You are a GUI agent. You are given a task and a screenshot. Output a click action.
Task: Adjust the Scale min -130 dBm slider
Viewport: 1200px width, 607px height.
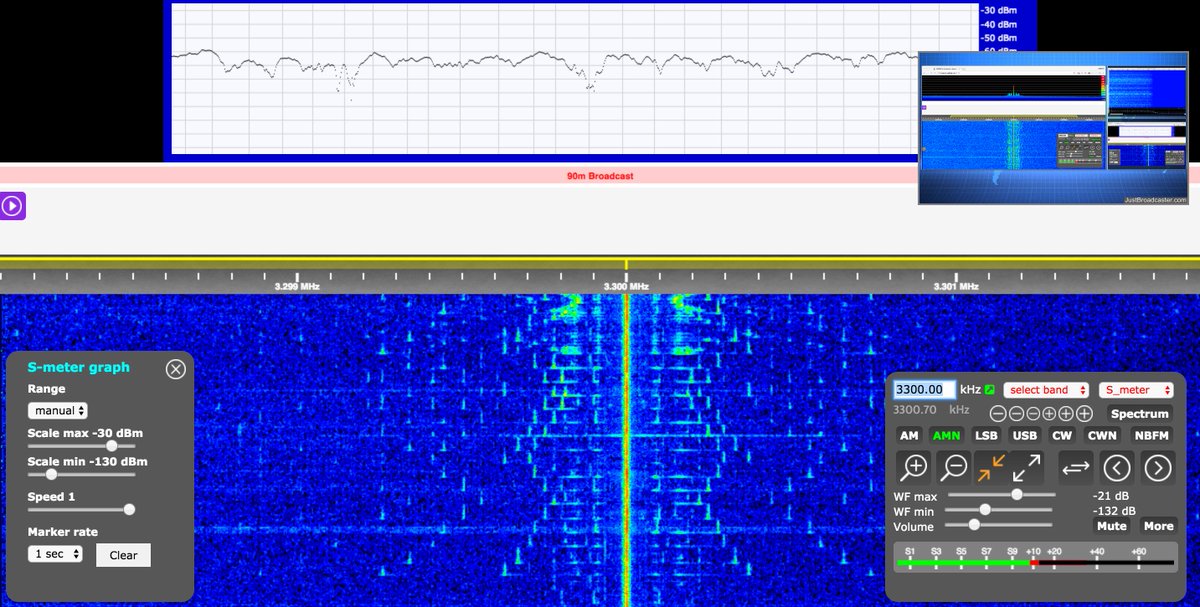click(x=81, y=474)
